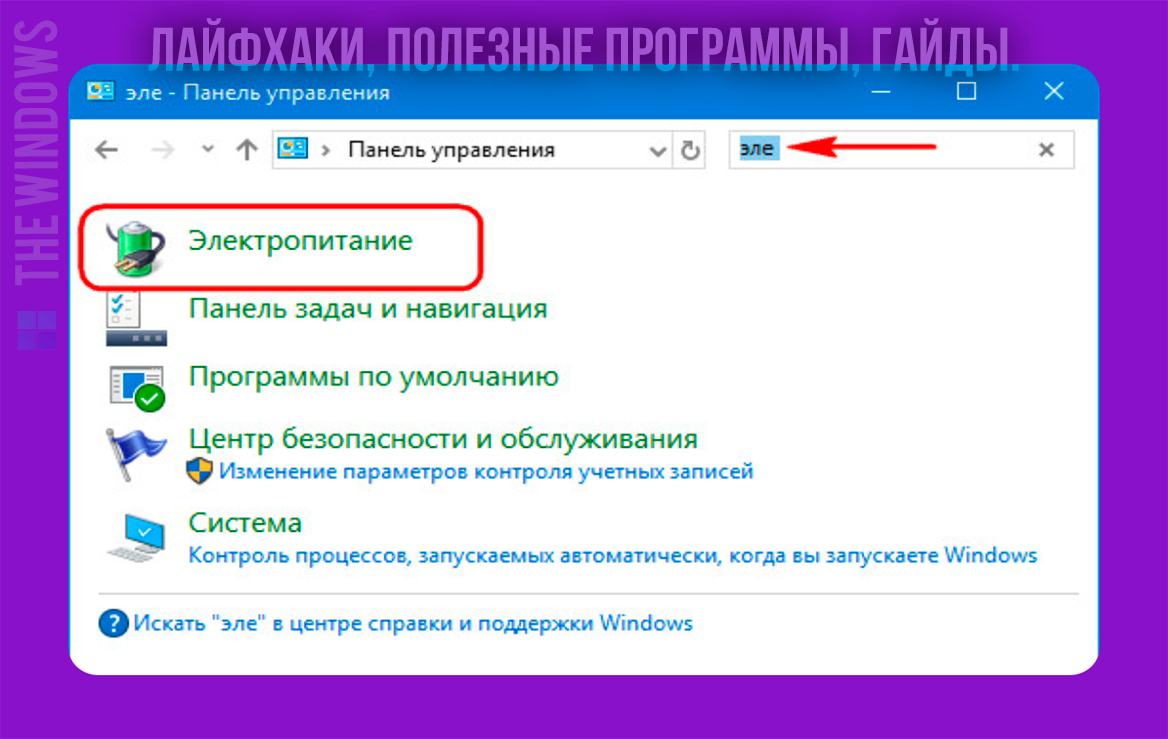Open Изменение параметров контроля учетных записей
Screen dimensions: 1168x739
486,472
